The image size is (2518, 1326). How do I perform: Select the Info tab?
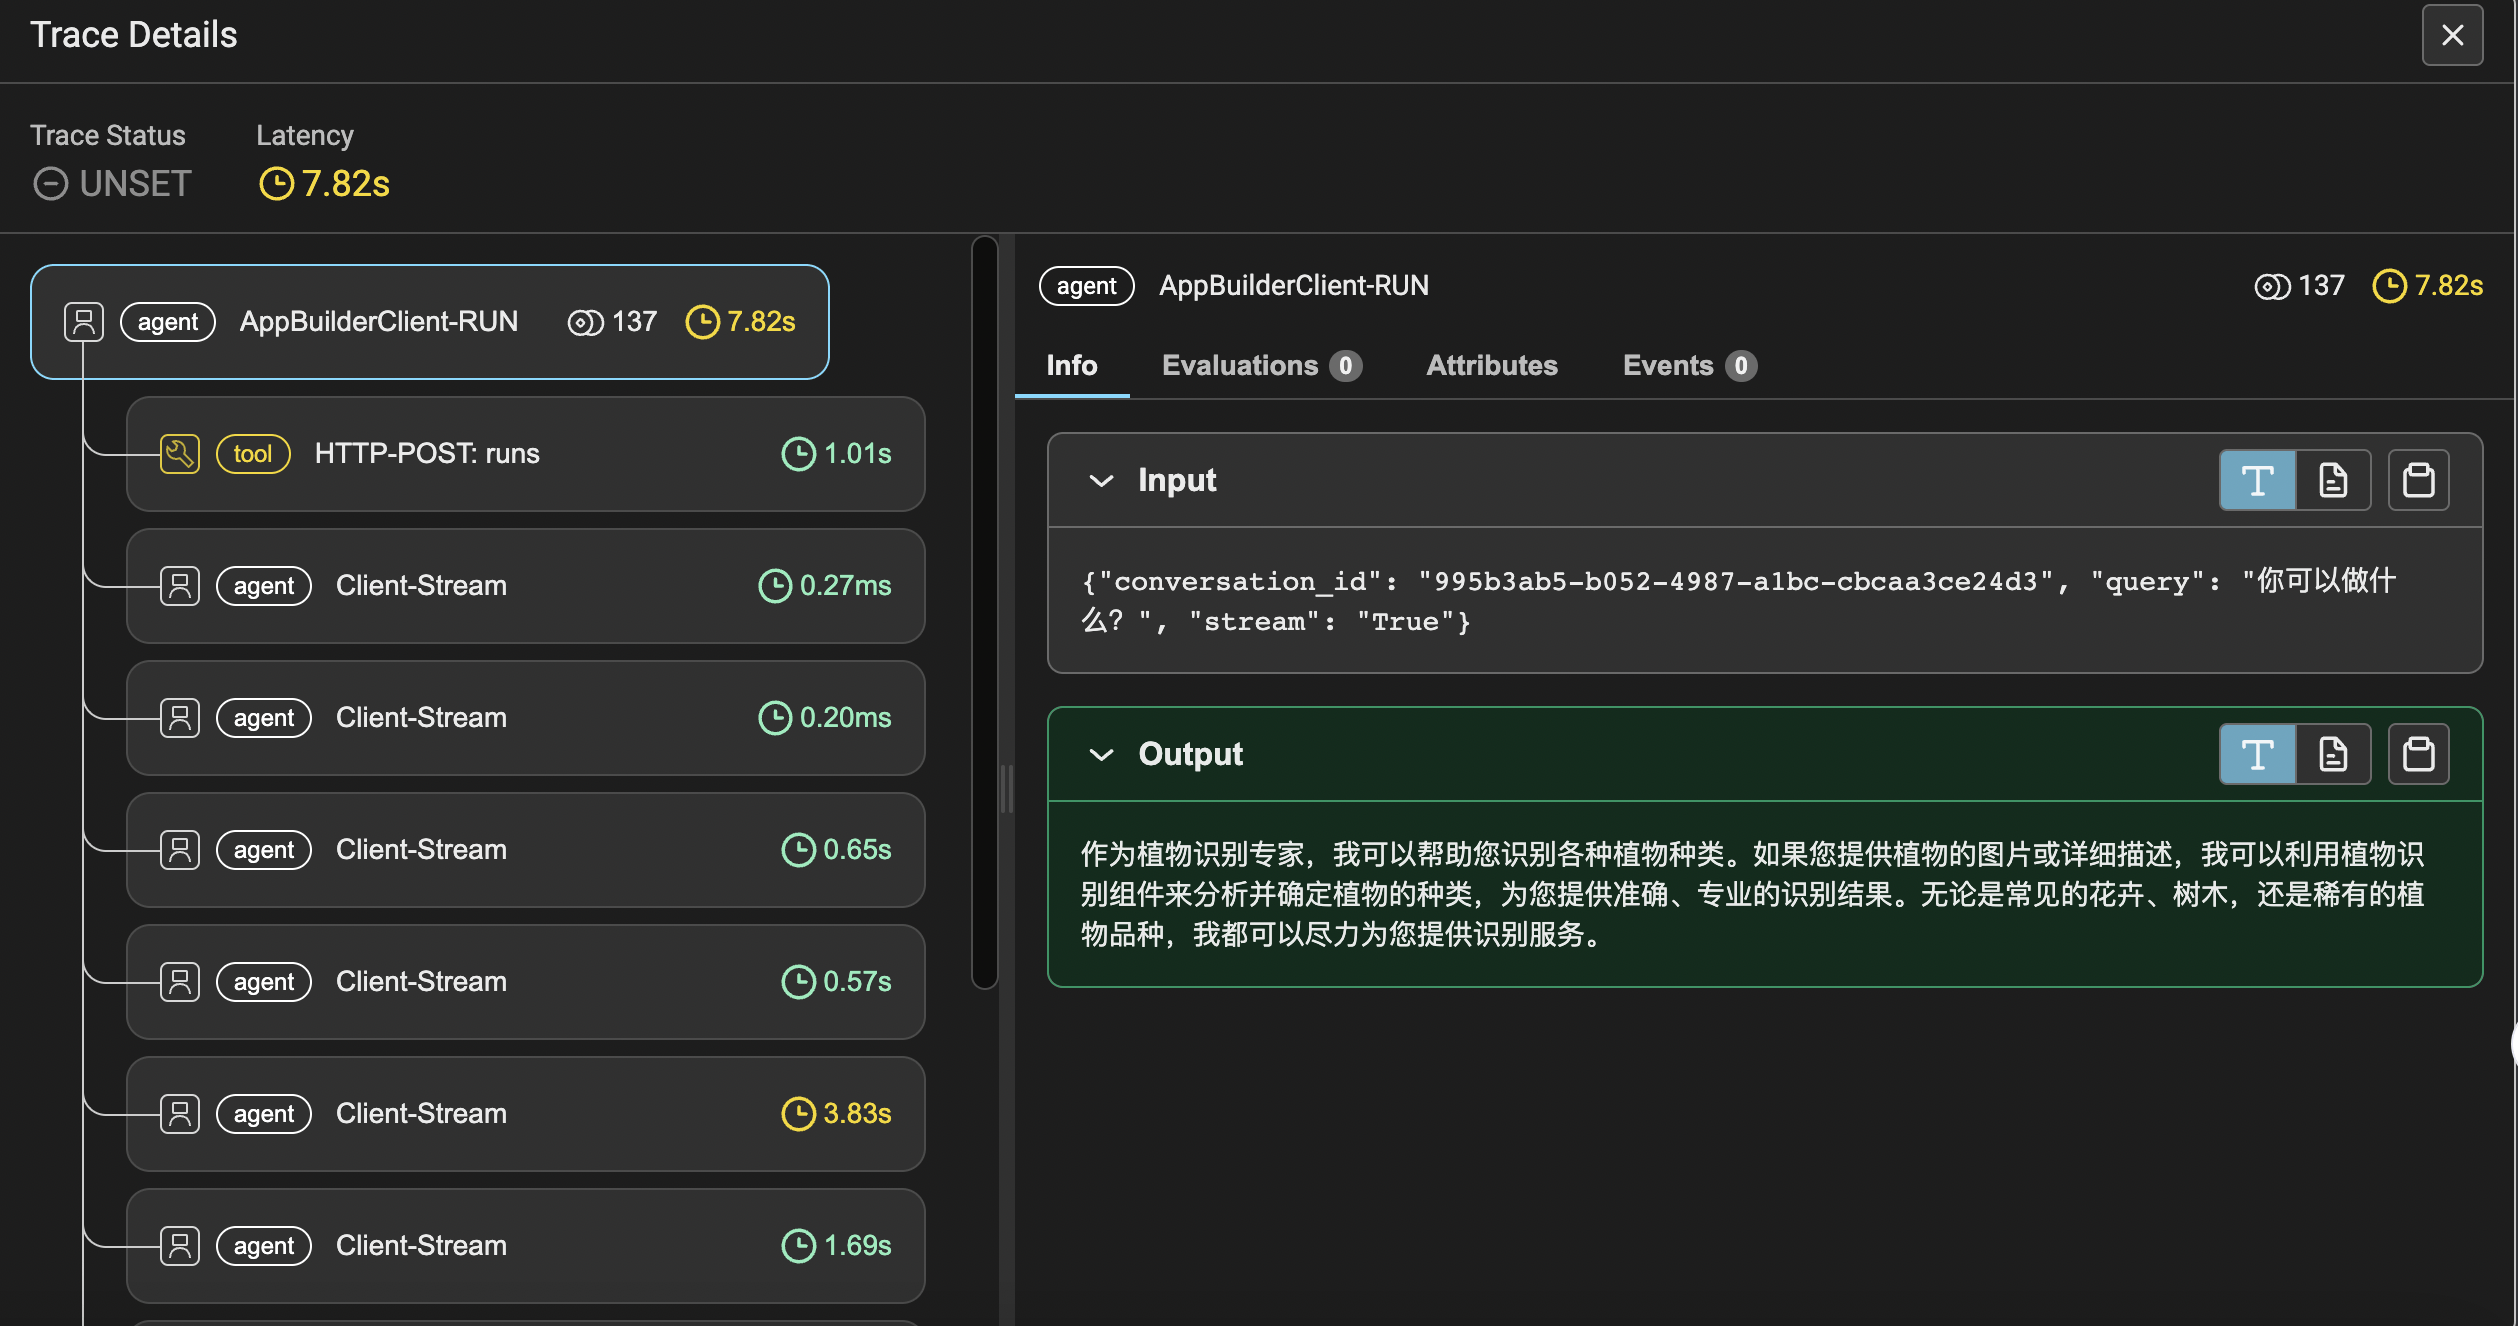tap(1072, 365)
